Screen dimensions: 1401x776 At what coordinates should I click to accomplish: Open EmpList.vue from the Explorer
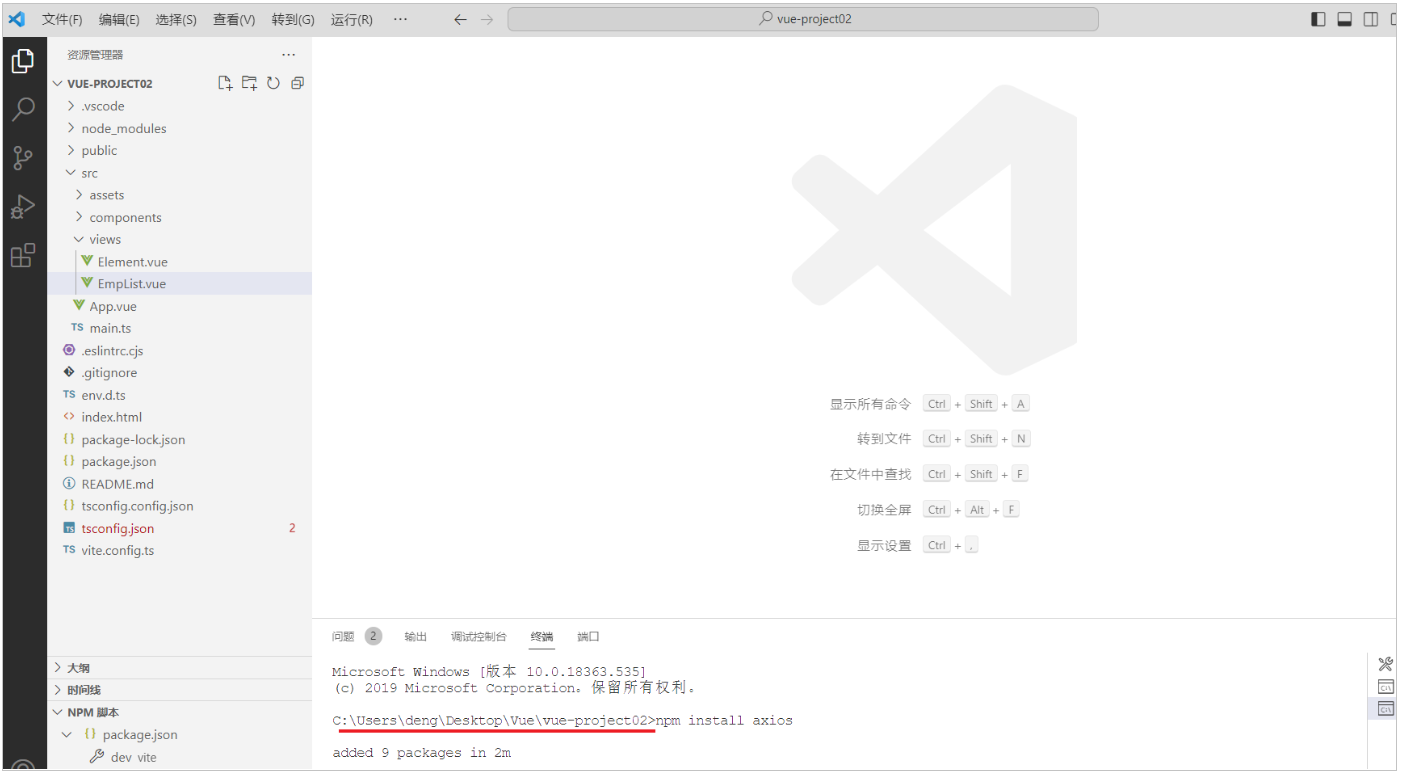[130, 283]
